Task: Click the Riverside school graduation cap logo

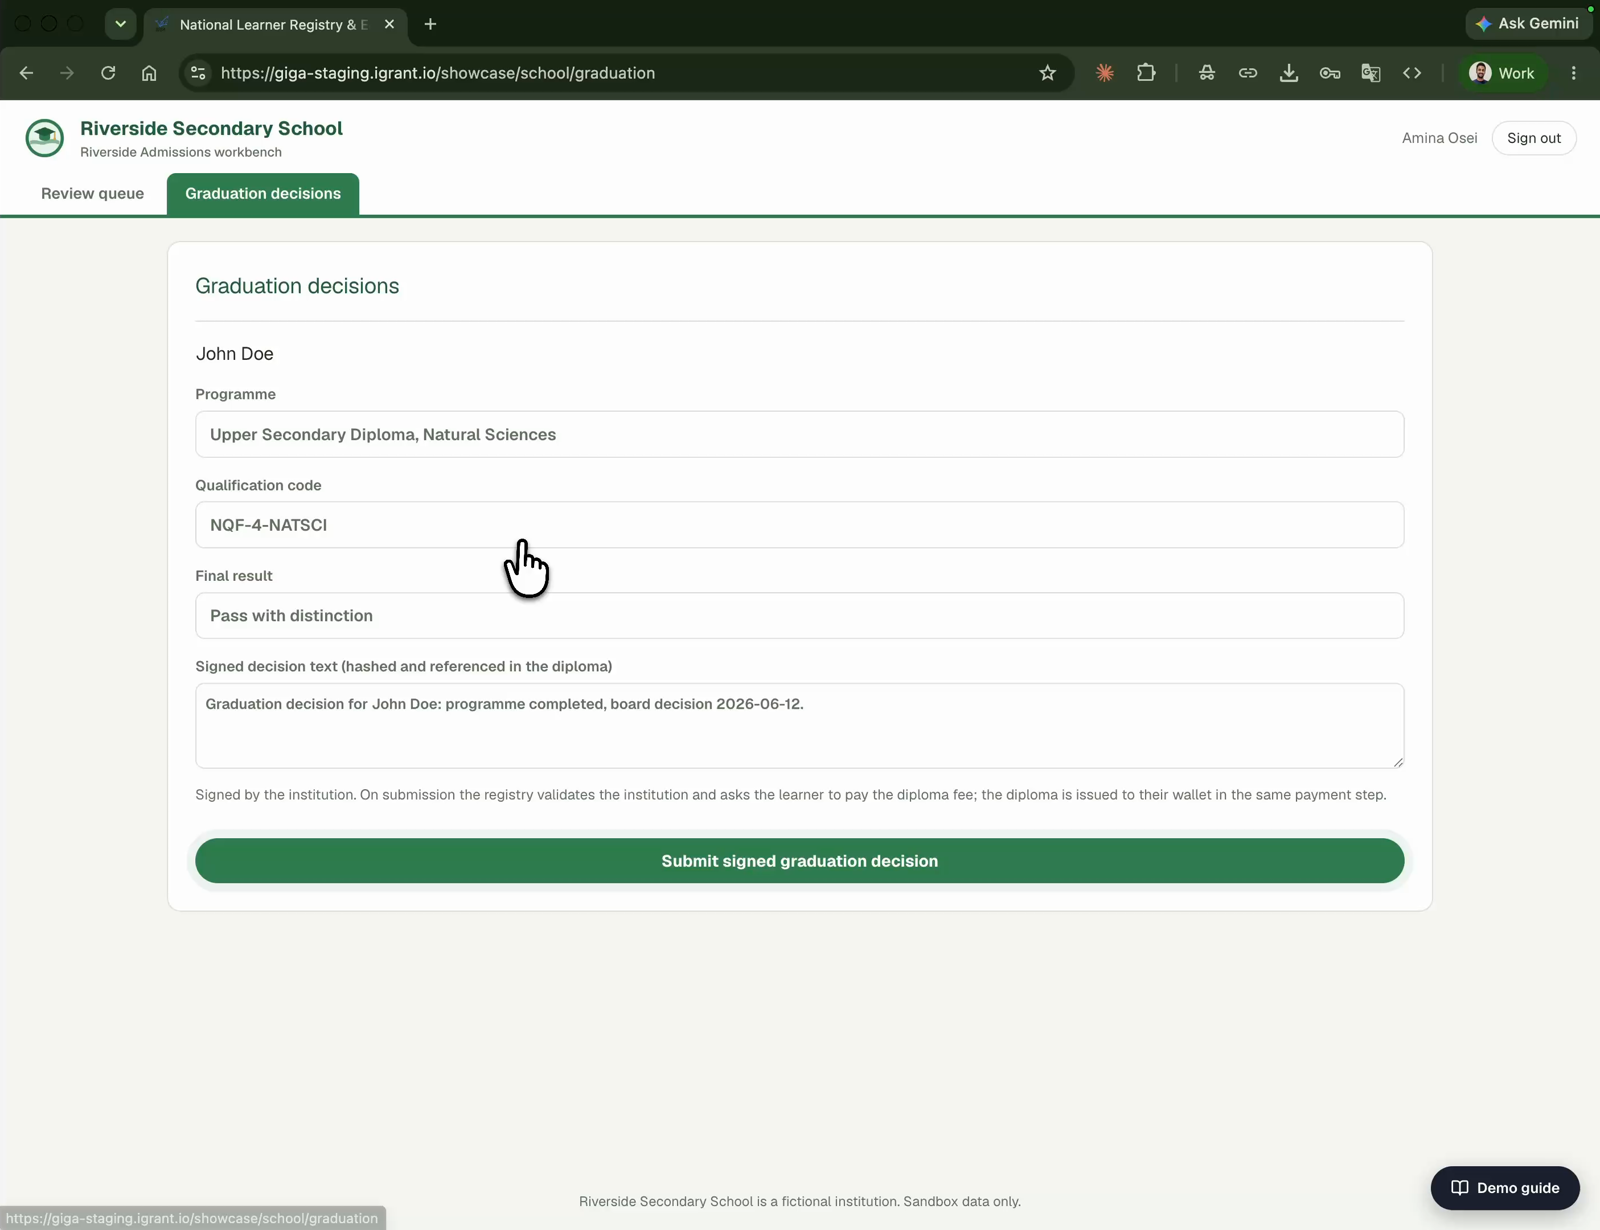Action: click(x=44, y=138)
